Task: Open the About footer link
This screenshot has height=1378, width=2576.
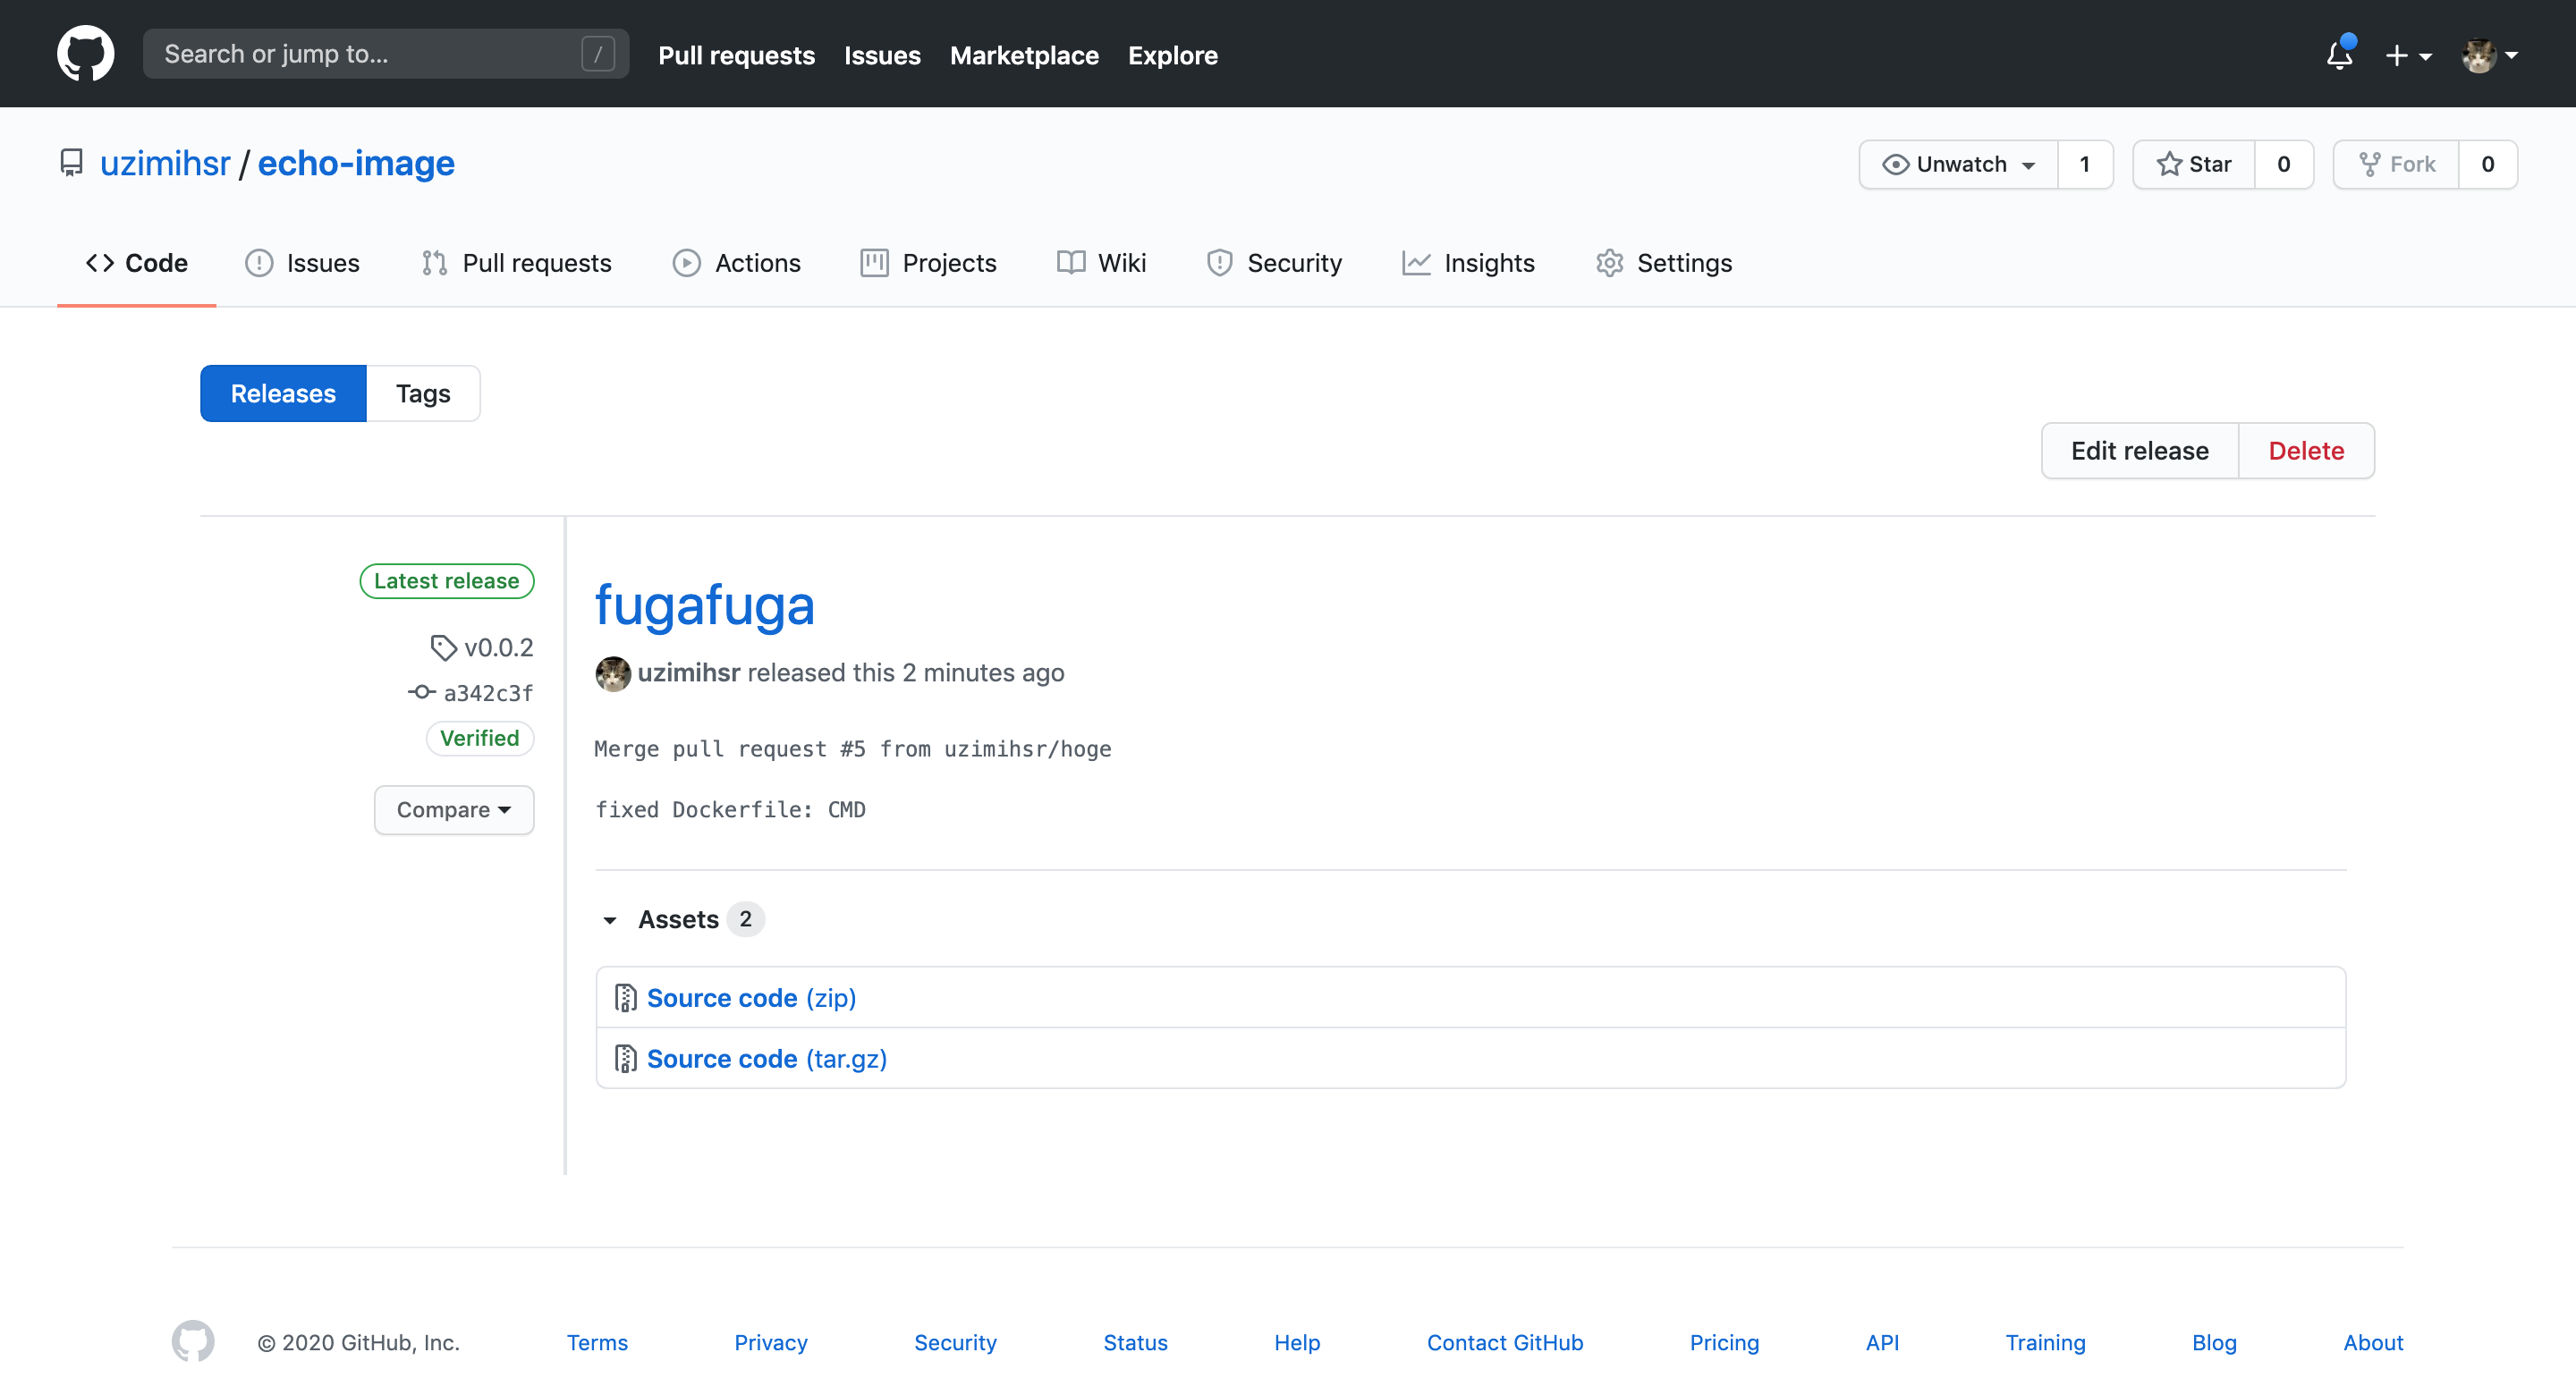Action: (x=2373, y=1343)
